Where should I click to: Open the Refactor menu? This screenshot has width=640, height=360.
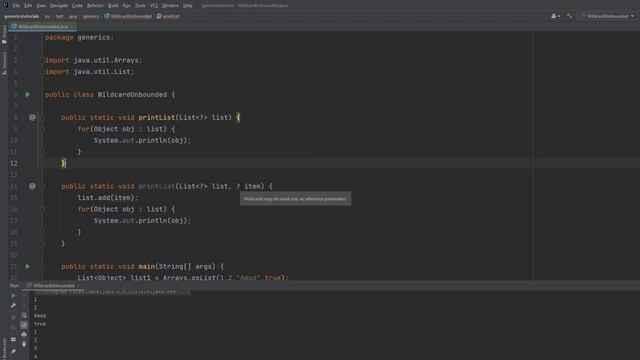coord(95,6)
